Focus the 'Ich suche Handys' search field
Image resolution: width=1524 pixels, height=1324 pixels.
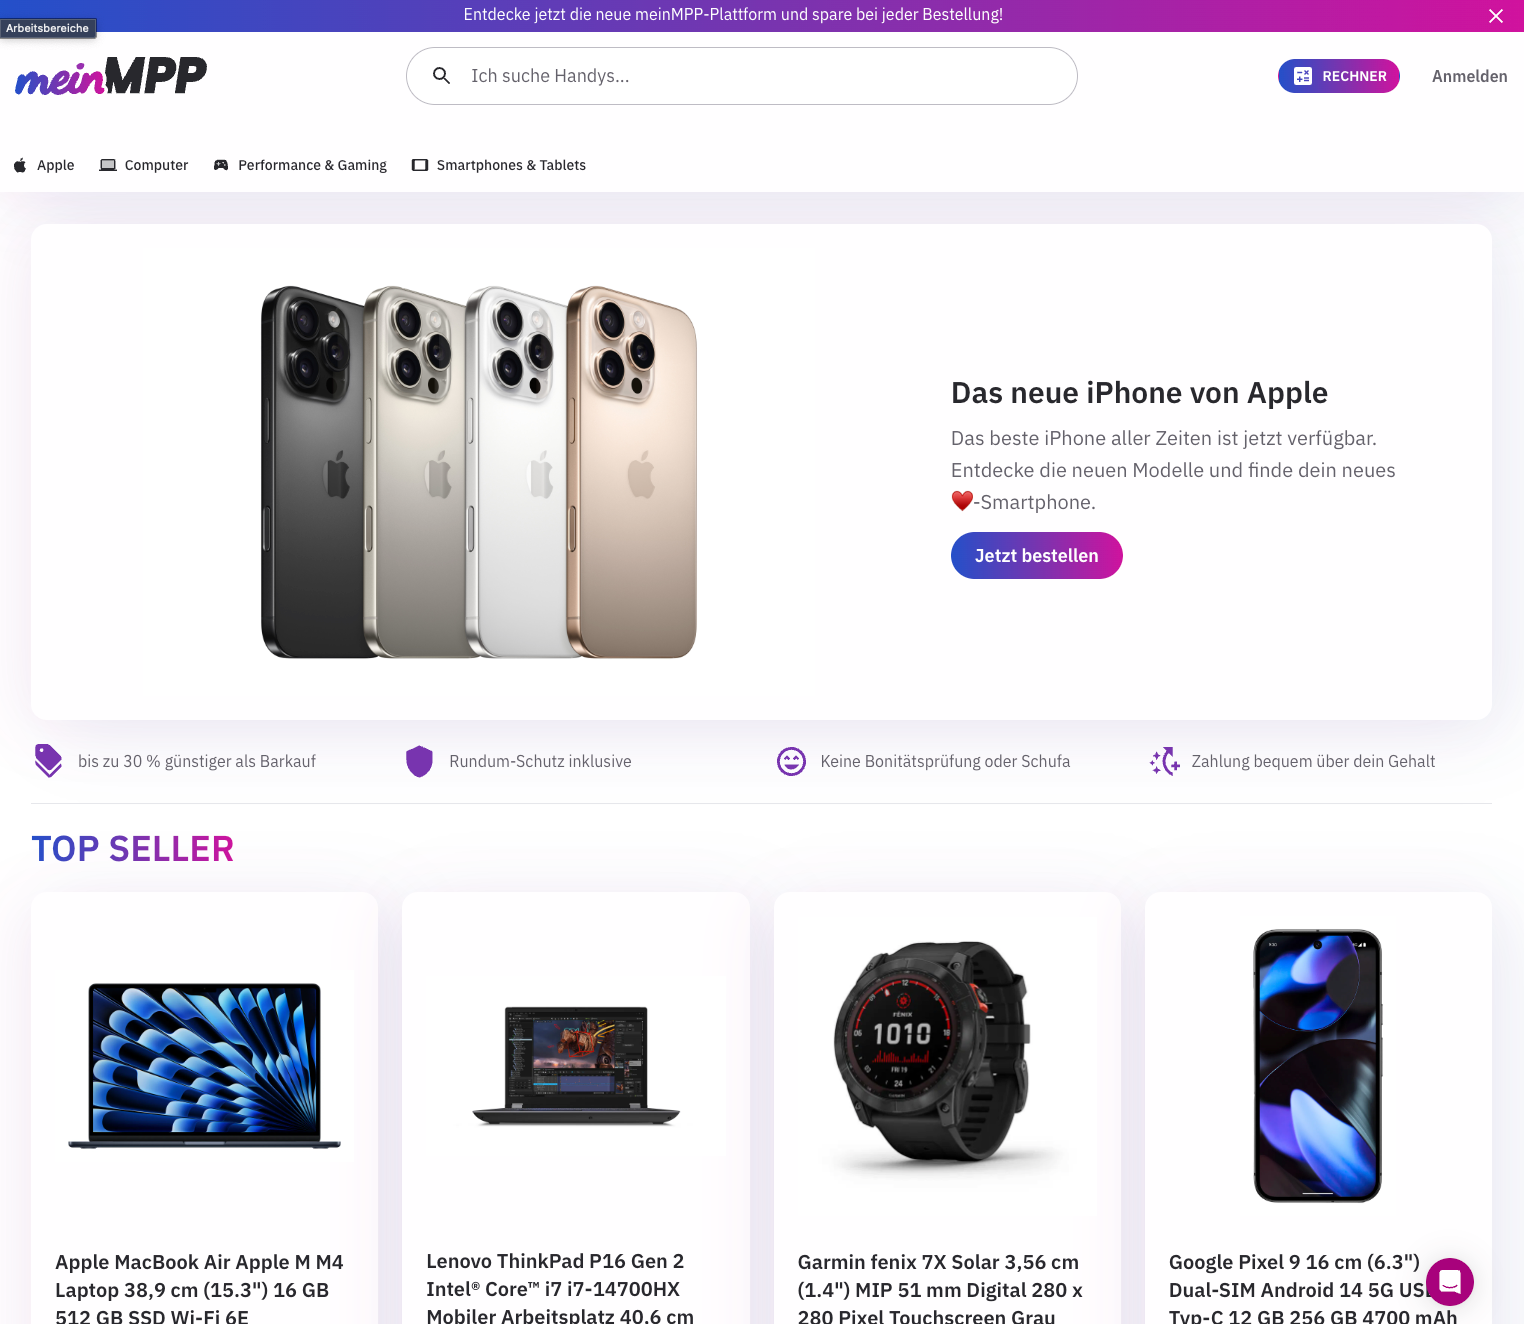742,76
